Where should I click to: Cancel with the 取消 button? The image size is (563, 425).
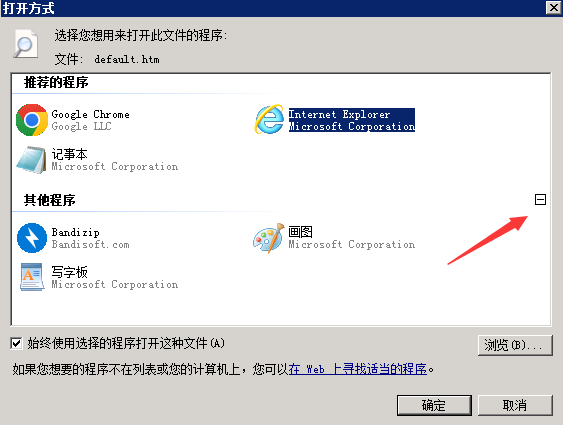[515, 406]
